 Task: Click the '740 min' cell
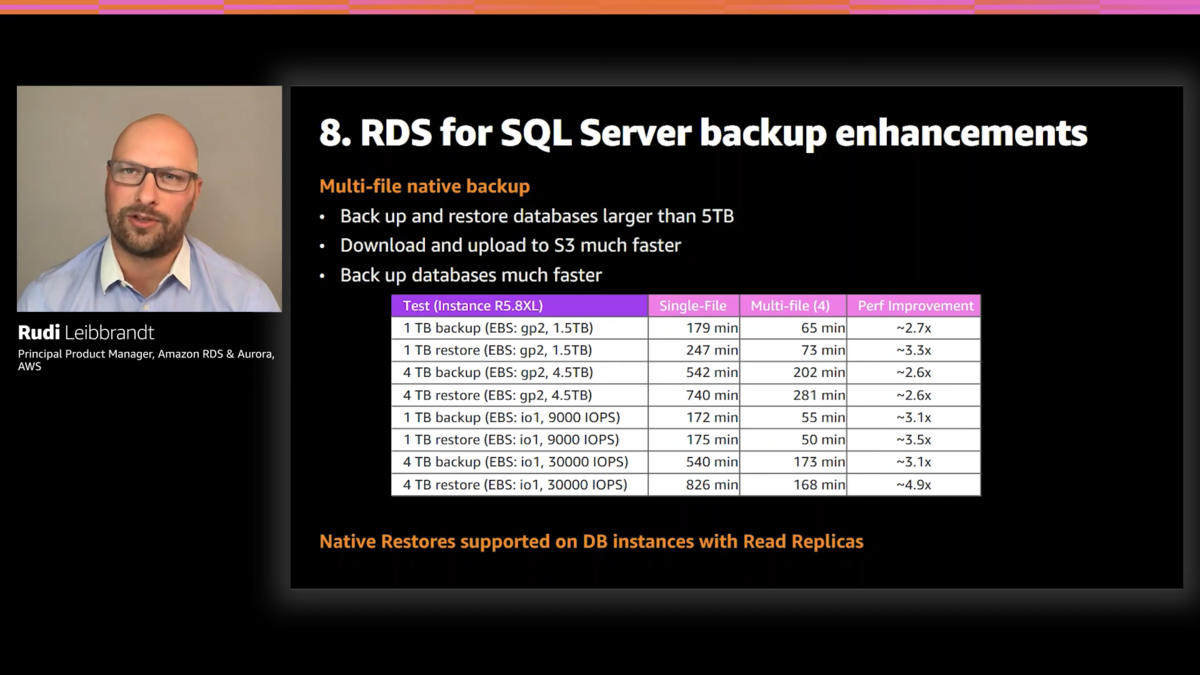(694, 395)
